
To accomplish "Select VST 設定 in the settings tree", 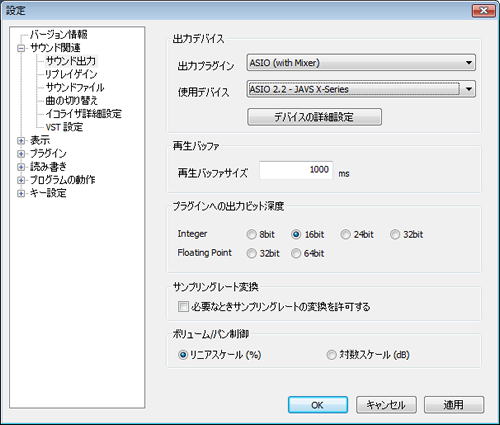I will (x=64, y=127).
